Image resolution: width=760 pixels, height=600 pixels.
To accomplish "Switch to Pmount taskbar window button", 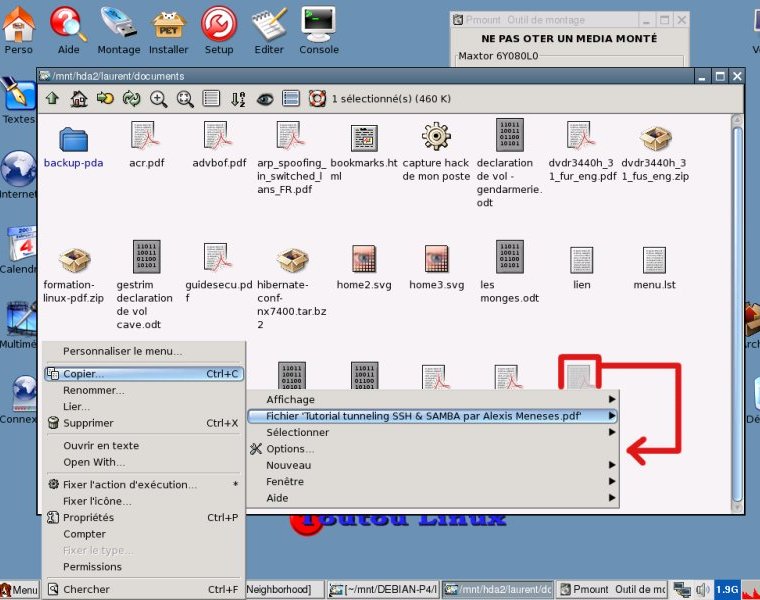I will coord(612,590).
